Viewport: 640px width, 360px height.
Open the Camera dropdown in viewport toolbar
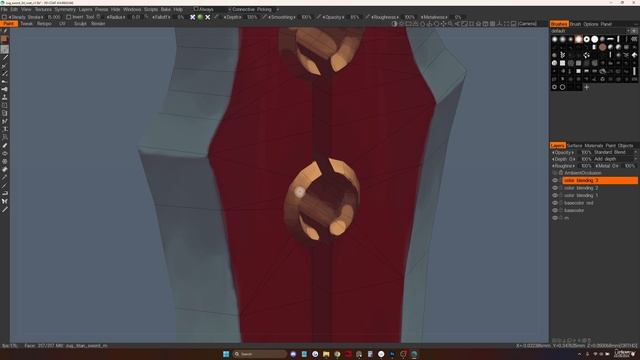[x=528, y=24]
